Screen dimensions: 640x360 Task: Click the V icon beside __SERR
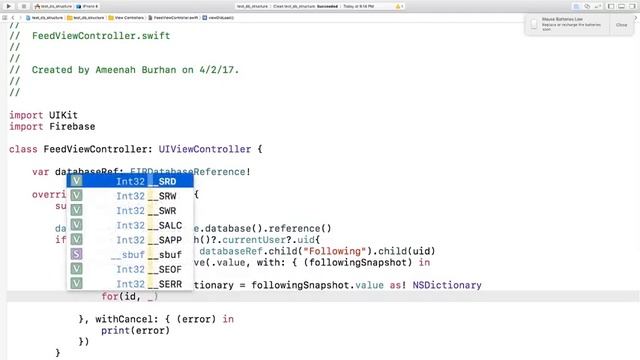tap(76, 283)
